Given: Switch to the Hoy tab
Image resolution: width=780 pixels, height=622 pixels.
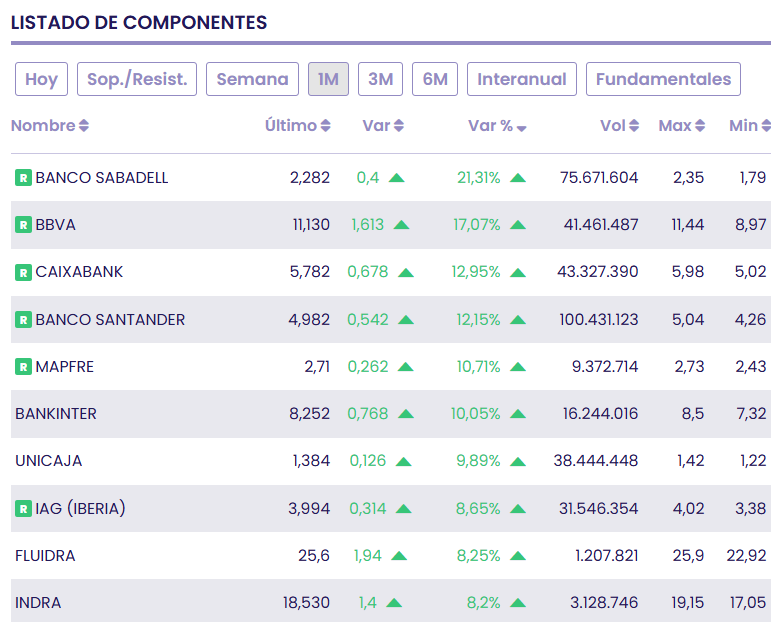Looking at the screenshot, I should point(41,79).
